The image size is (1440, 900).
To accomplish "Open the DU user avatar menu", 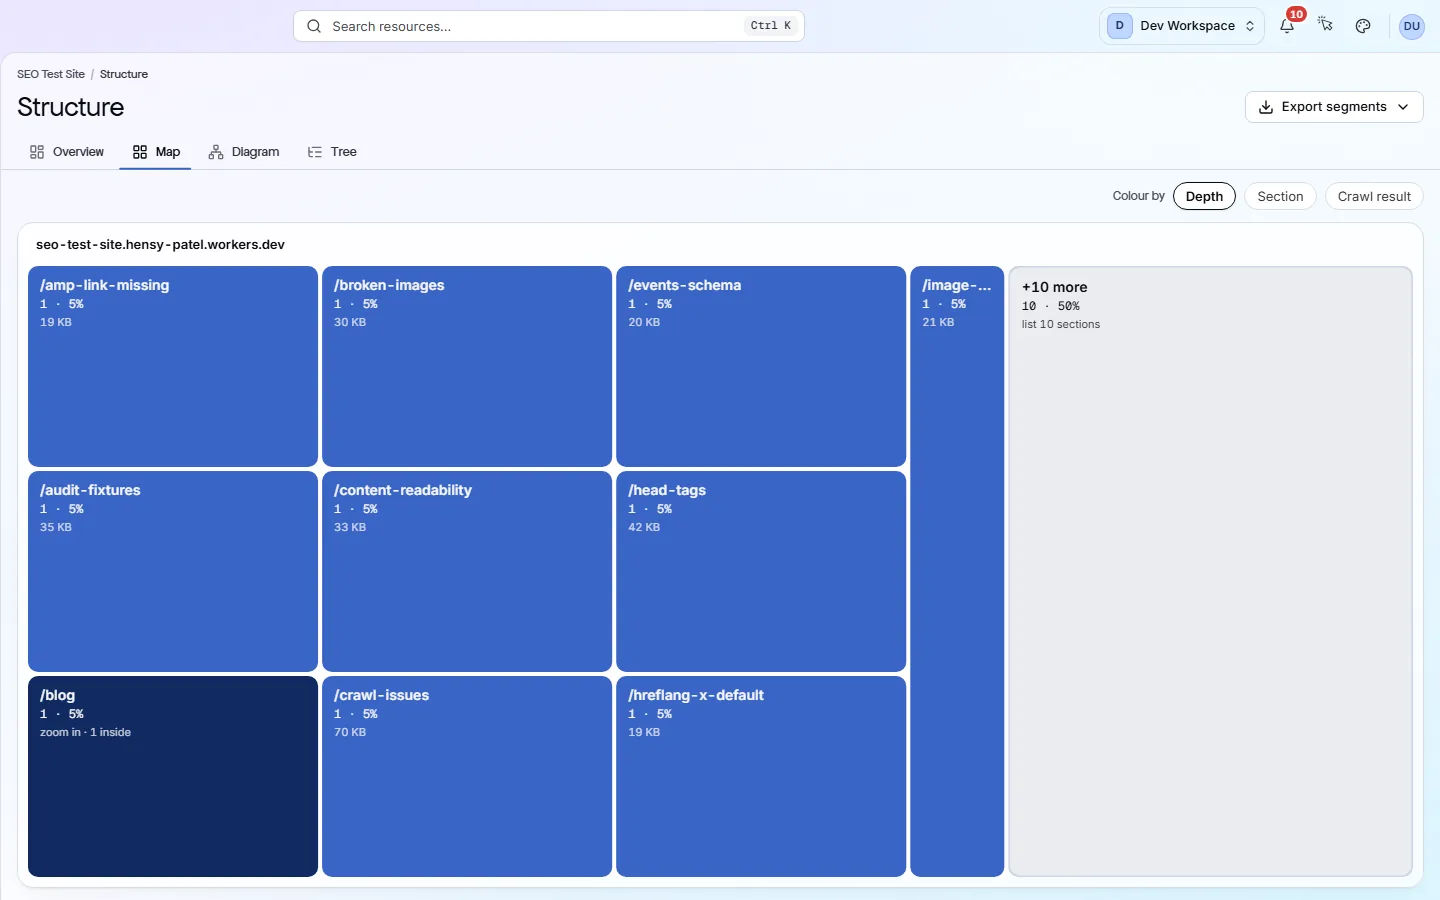I will pos(1412,26).
